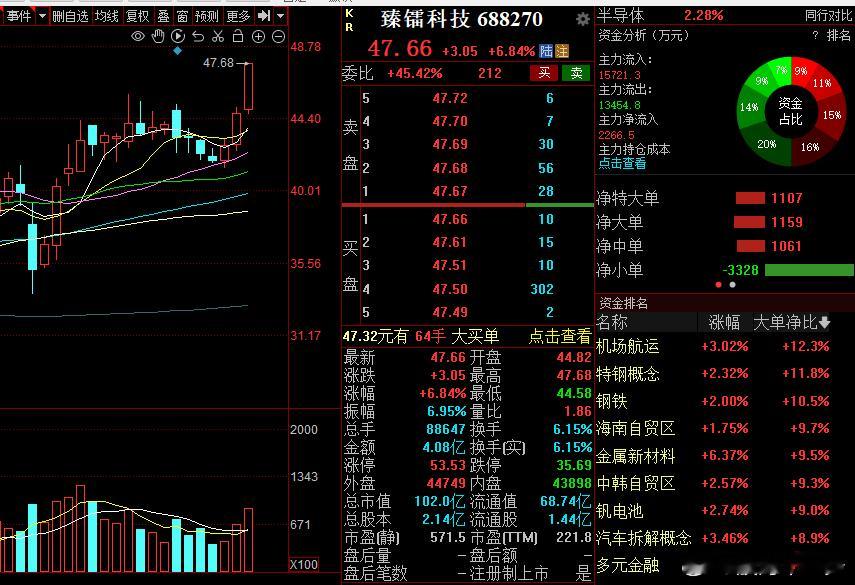Select the white page indicator dot
The image size is (855, 585).
point(732,285)
